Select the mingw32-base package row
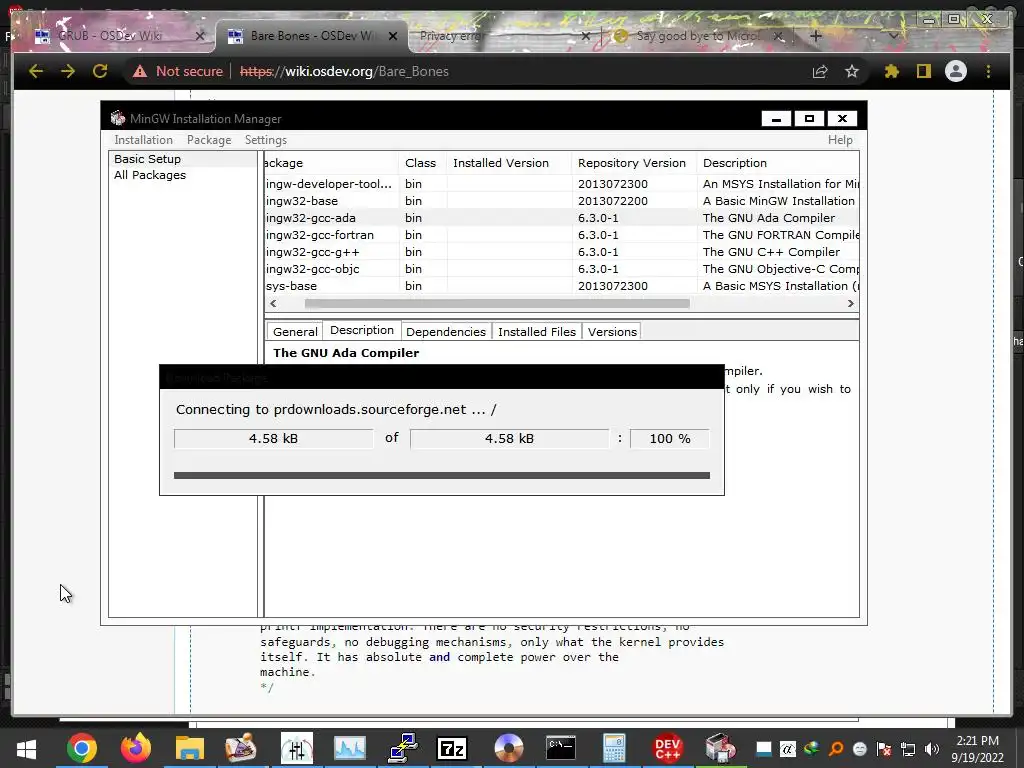This screenshot has width=1024, height=768. [x=562, y=201]
